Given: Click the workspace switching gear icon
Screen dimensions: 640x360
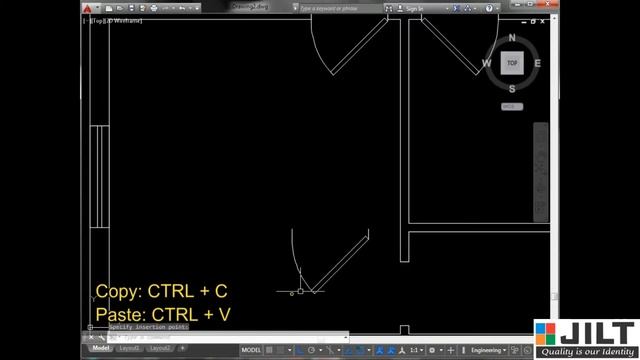Looking at the screenshot, I should (x=432, y=350).
